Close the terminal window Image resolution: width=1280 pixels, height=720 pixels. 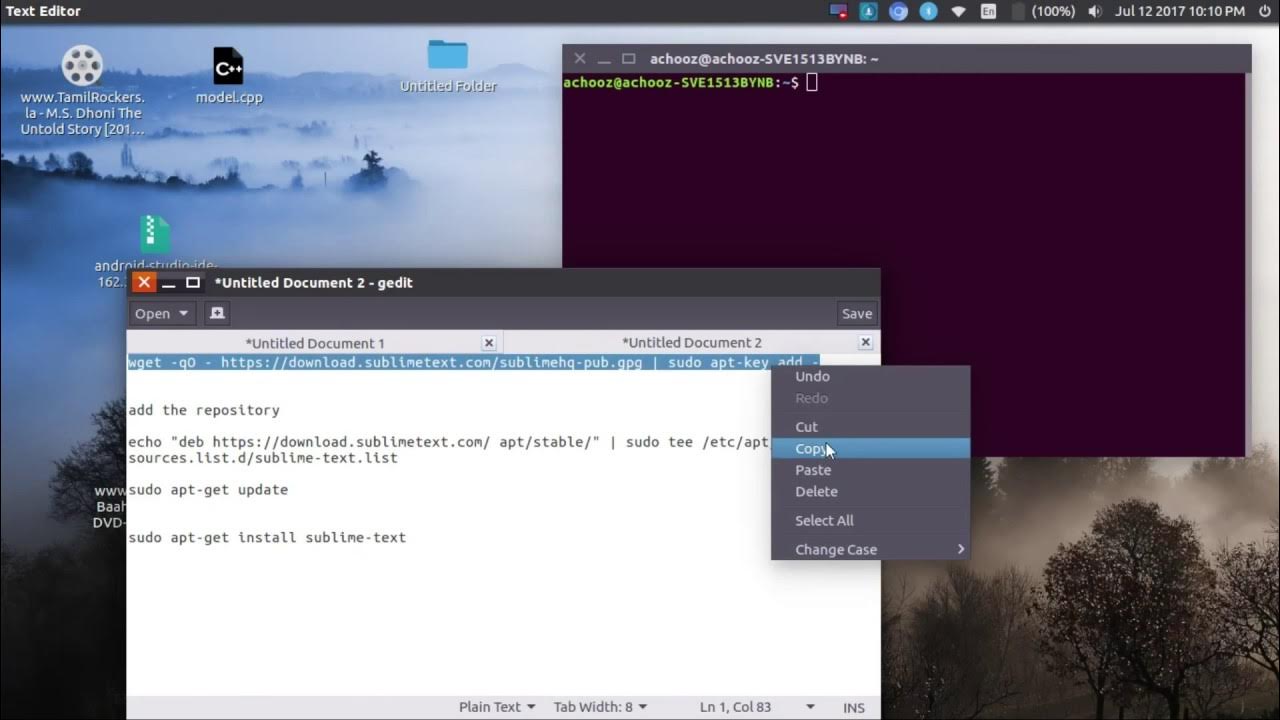coord(579,59)
